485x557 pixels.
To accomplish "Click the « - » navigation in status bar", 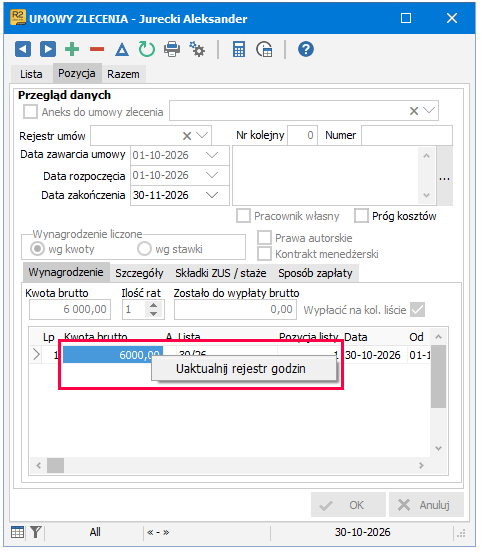I will point(158,532).
